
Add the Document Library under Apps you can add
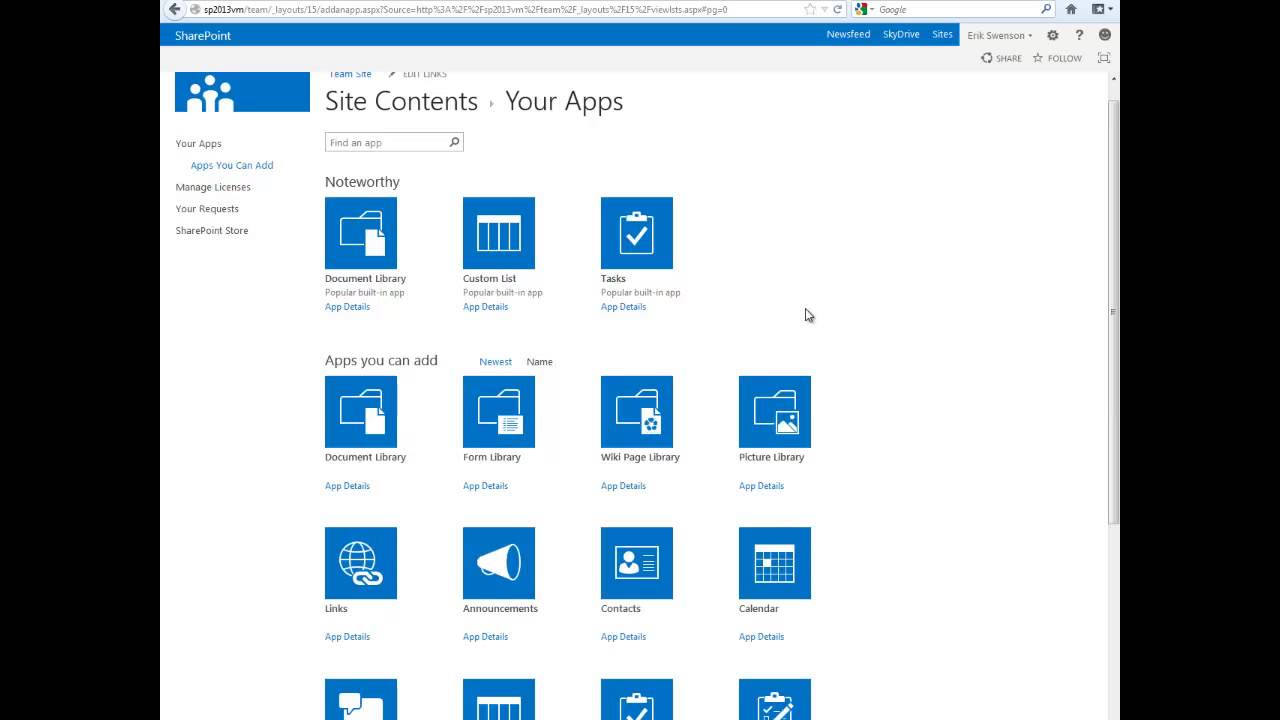361,412
